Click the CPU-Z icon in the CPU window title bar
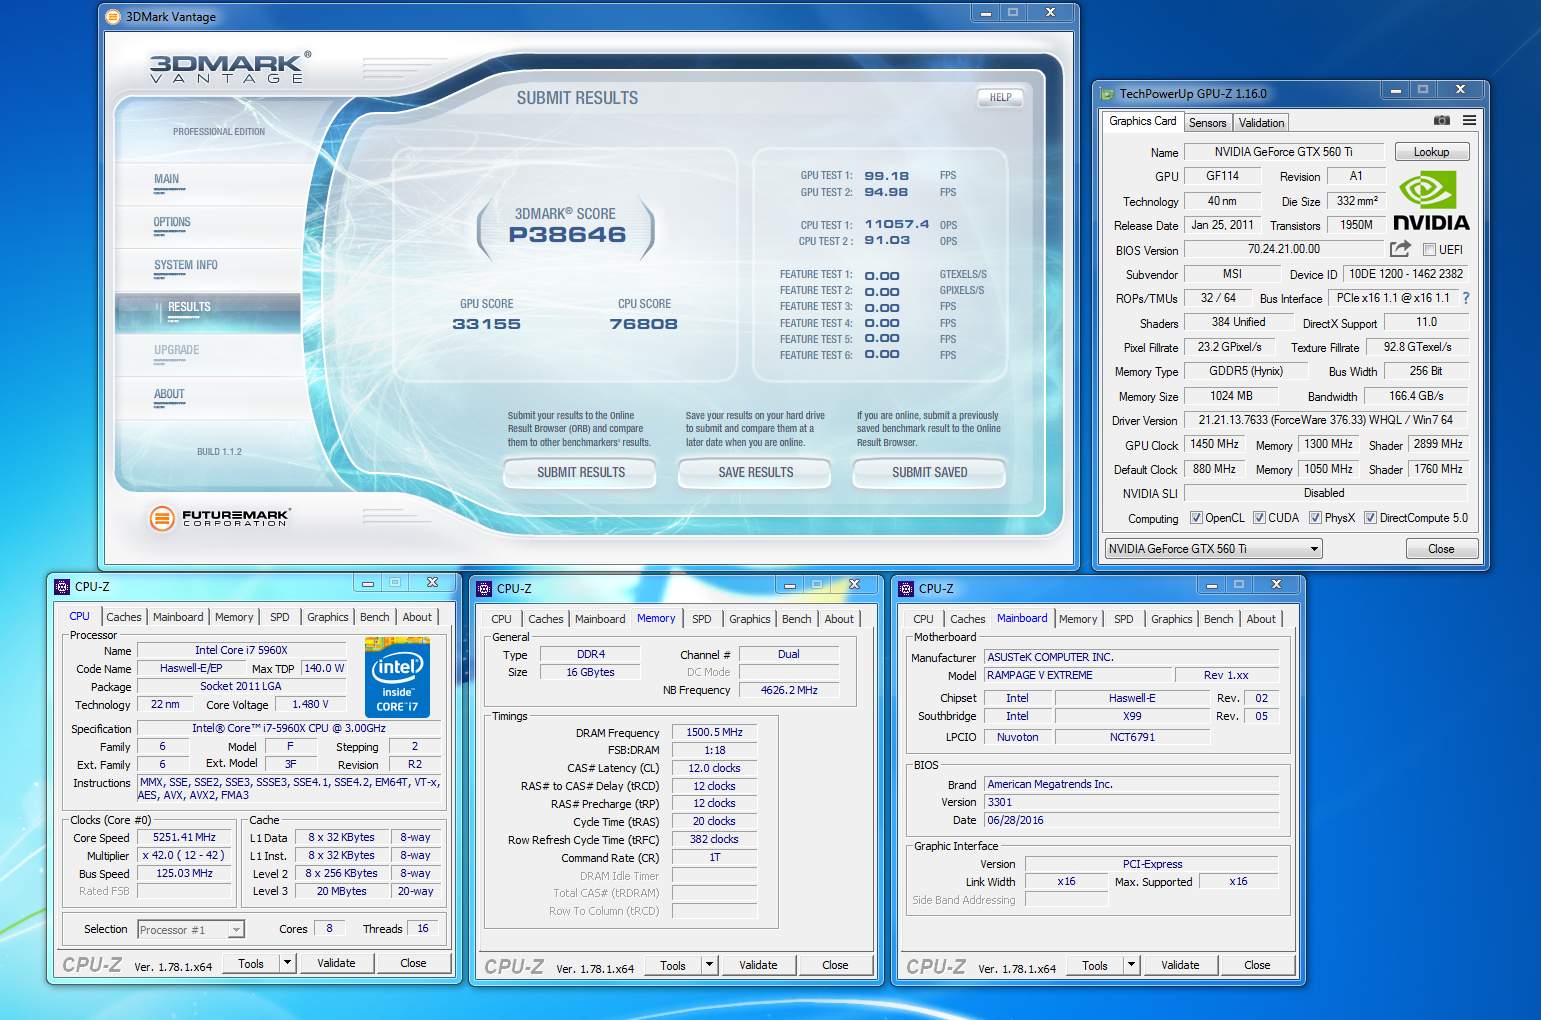 pyautogui.click(x=62, y=586)
